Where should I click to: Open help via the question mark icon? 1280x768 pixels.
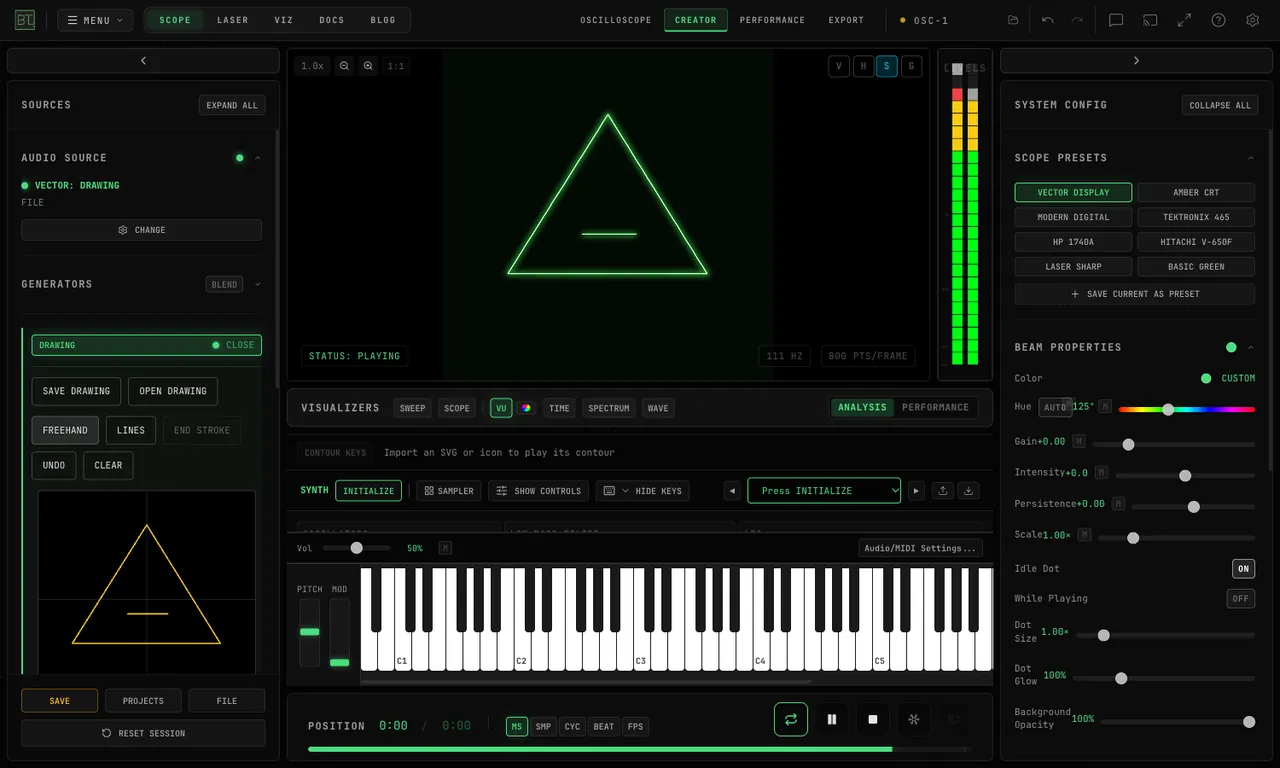pos(1218,20)
